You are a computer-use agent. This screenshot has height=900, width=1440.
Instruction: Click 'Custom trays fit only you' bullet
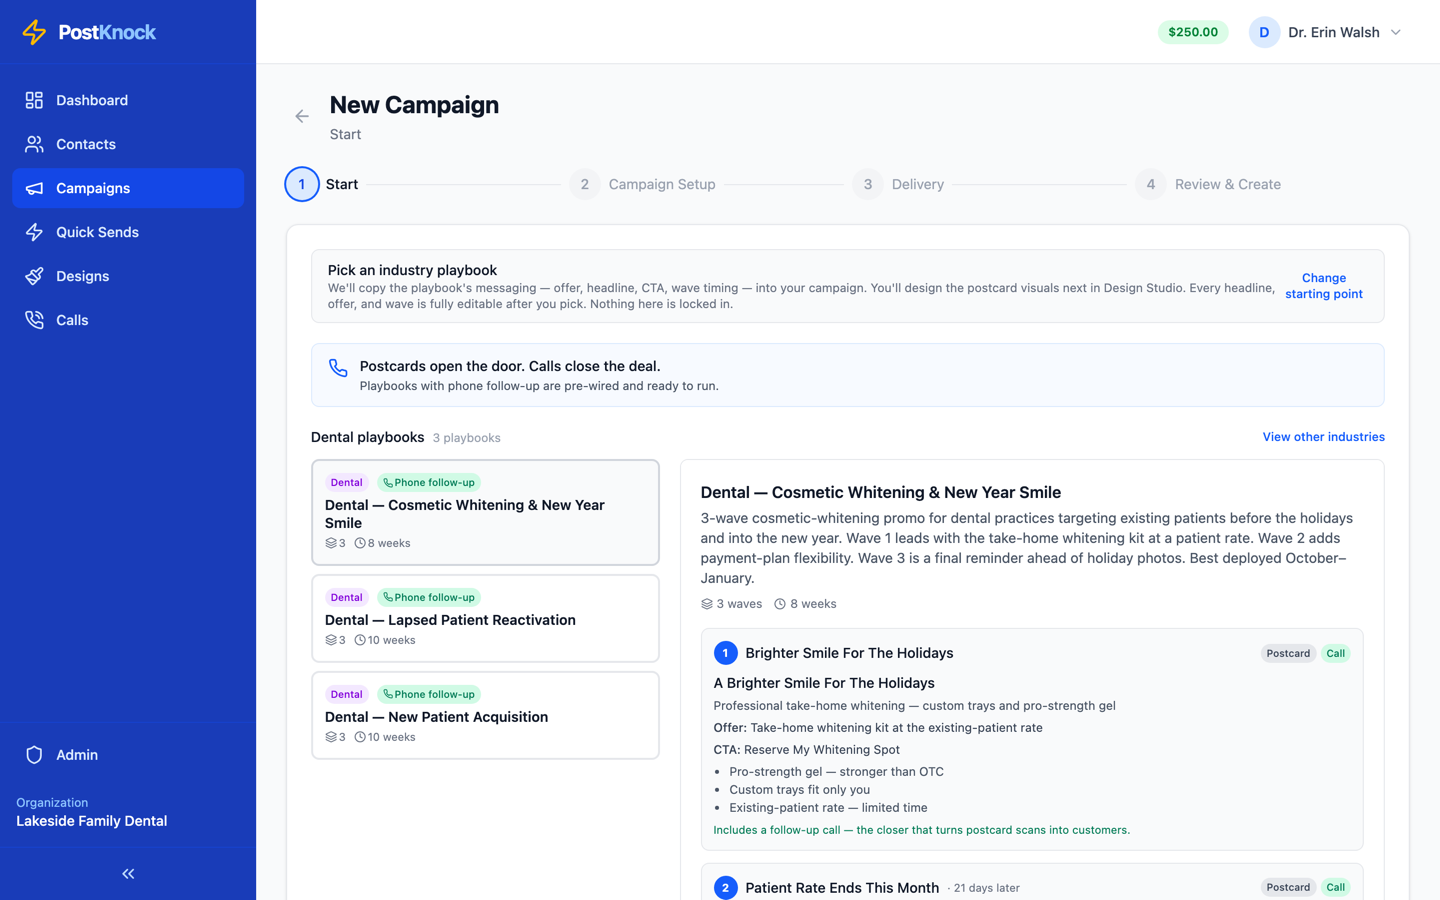tap(799, 790)
